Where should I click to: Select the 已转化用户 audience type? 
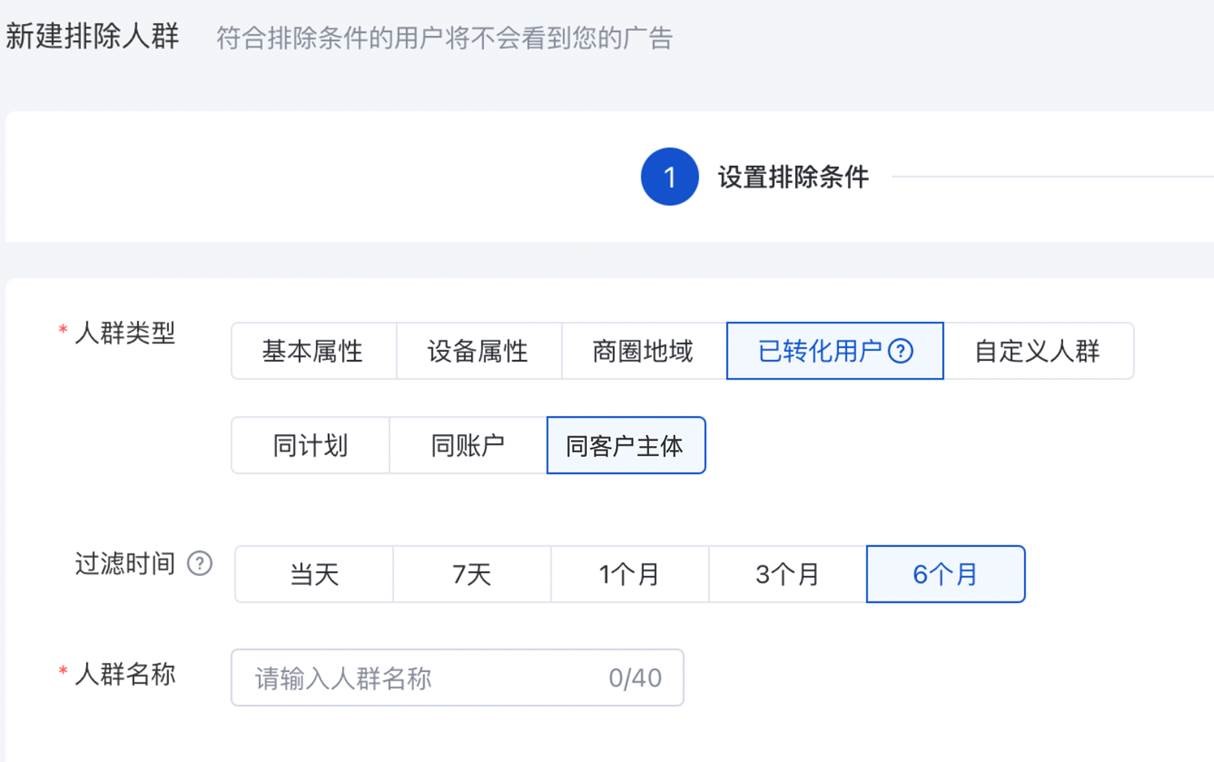820,352
